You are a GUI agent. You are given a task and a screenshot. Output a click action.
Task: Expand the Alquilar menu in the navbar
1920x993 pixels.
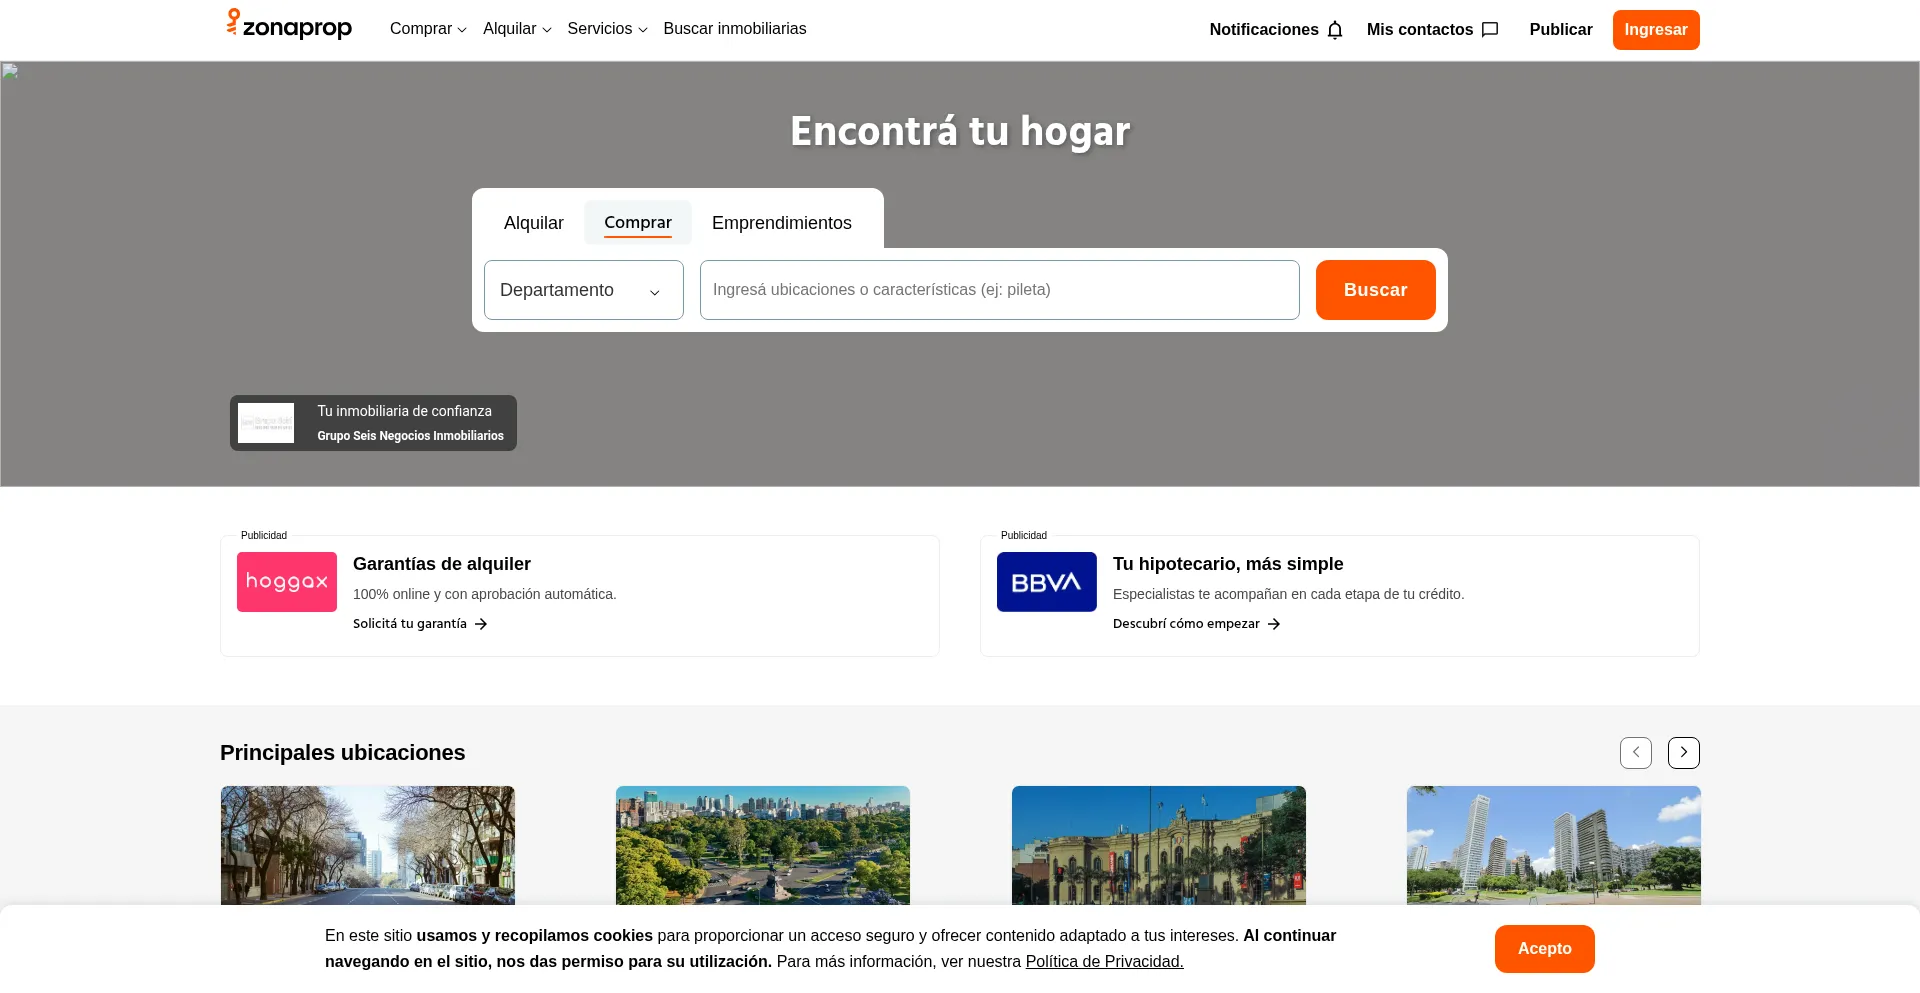click(x=517, y=29)
